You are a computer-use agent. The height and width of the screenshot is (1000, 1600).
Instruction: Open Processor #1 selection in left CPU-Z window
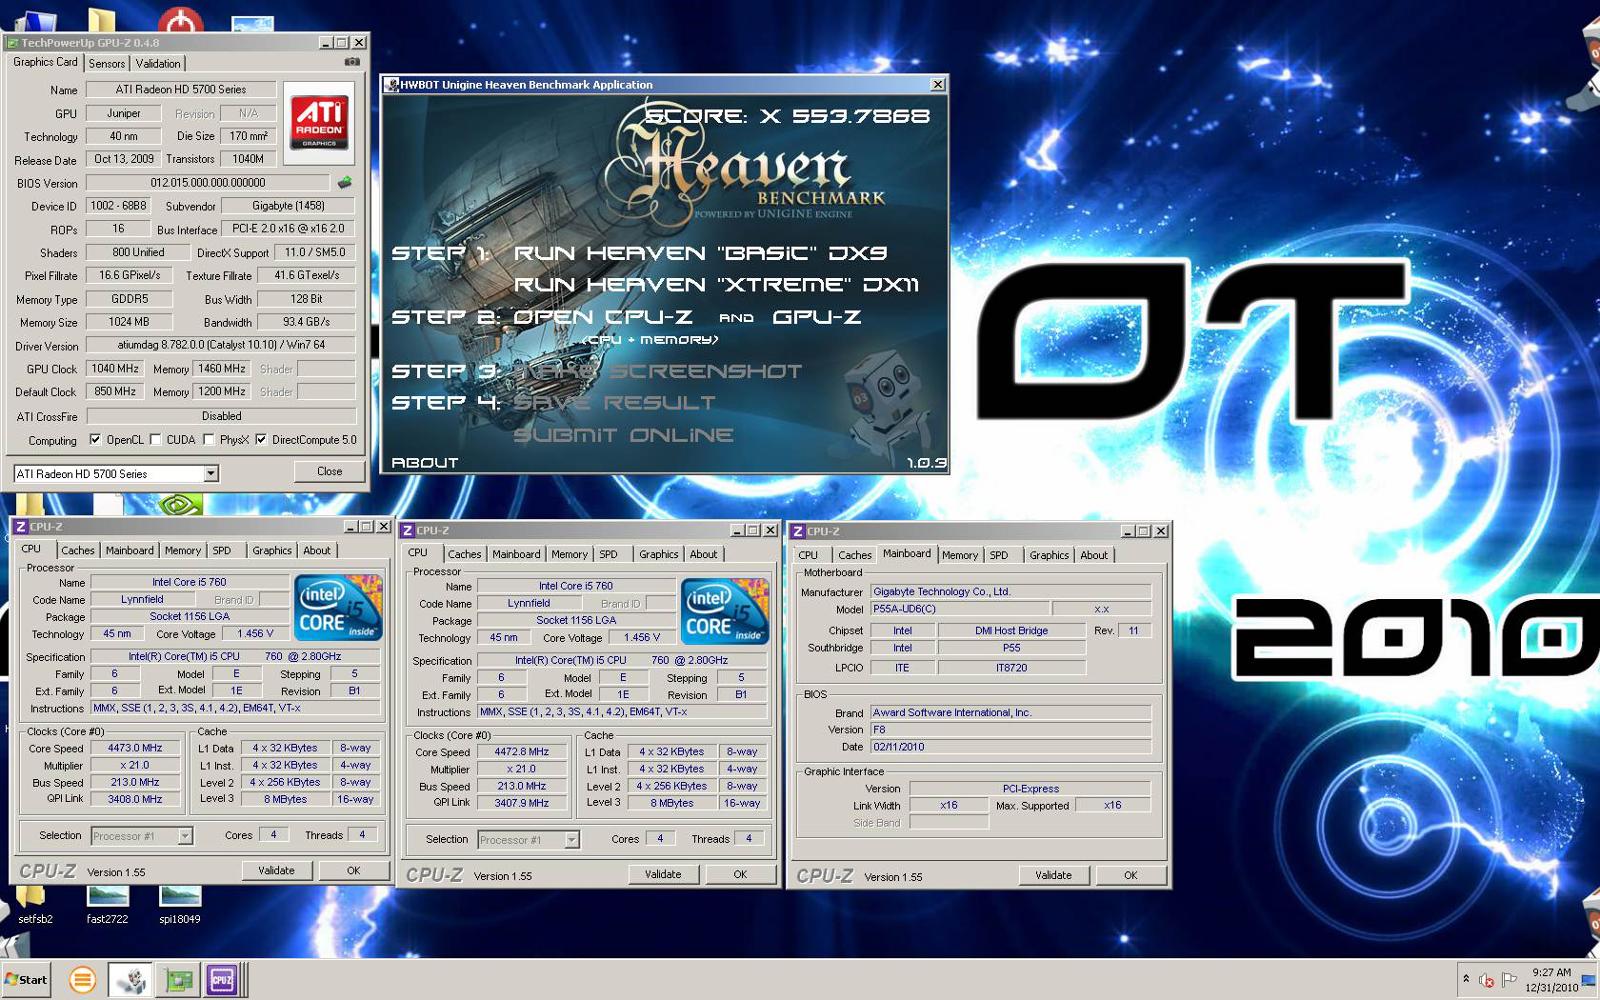pyautogui.click(x=141, y=836)
